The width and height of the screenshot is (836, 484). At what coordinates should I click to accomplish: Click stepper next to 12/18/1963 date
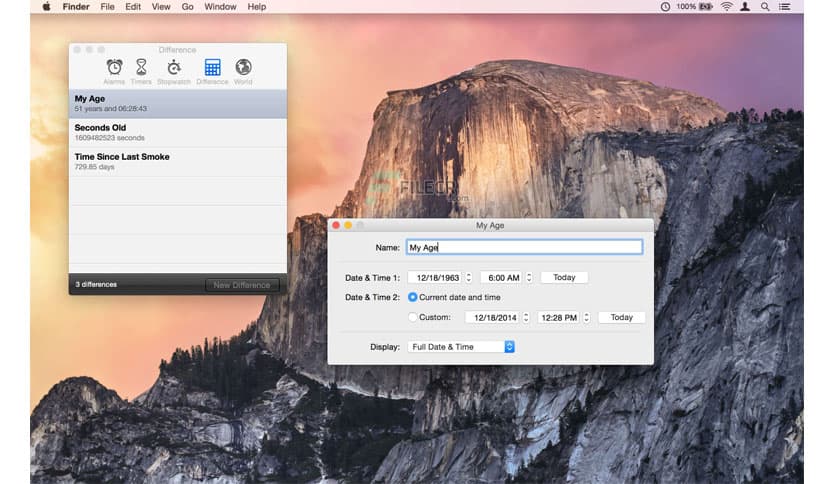469,277
